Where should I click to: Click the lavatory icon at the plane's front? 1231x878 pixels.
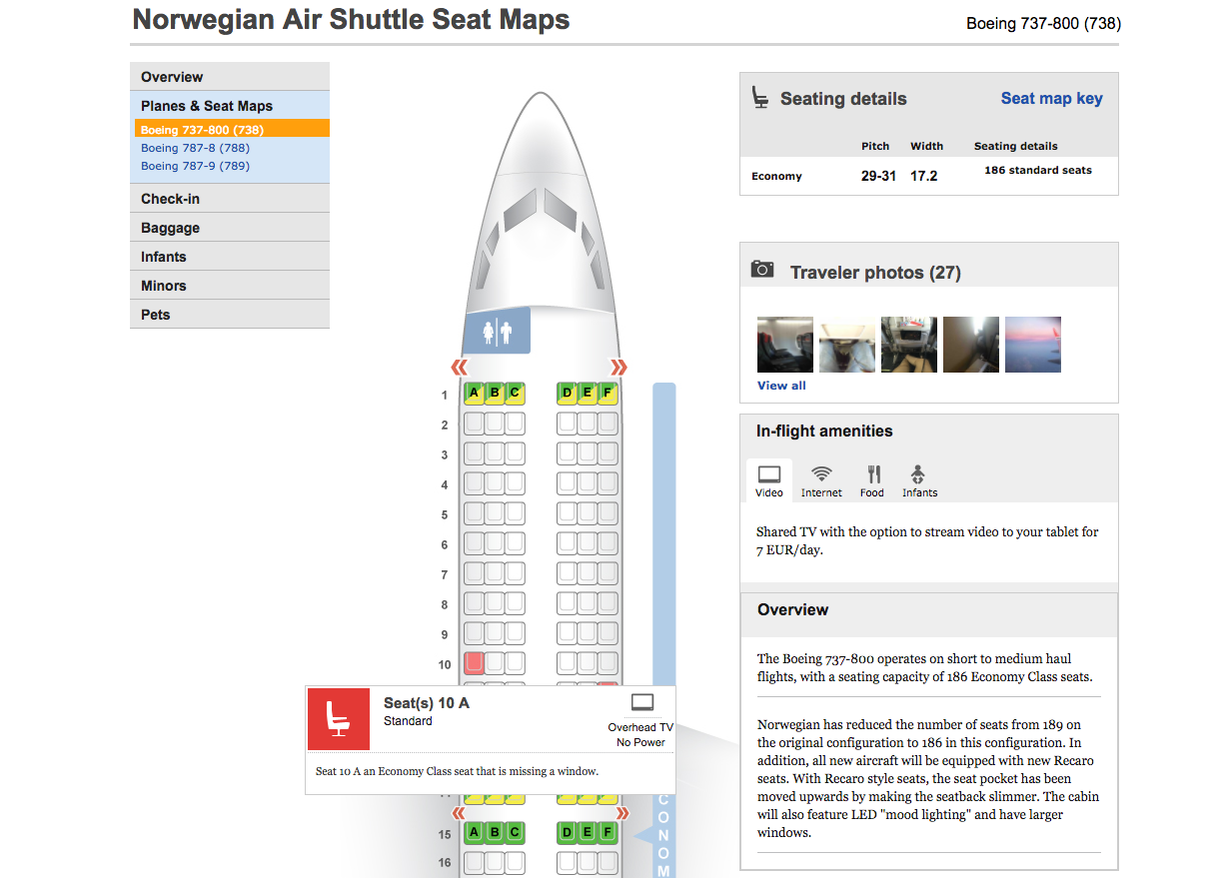coord(497,332)
